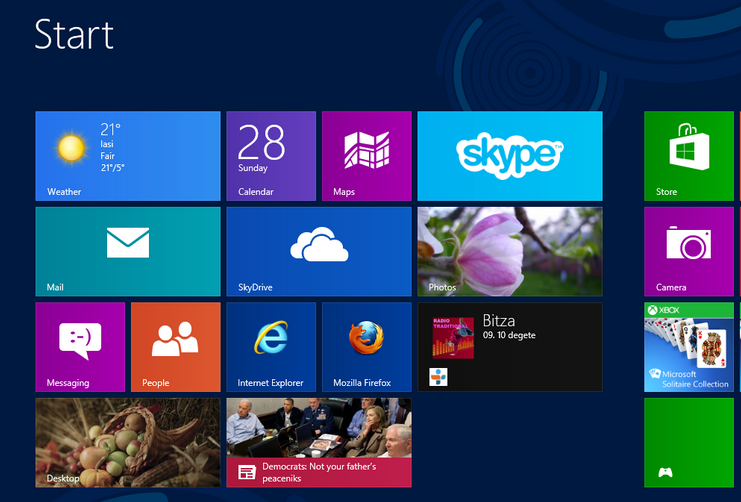Click the cloud icon on the SkyDrive tile
The width and height of the screenshot is (741, 502).
(319, 244)
